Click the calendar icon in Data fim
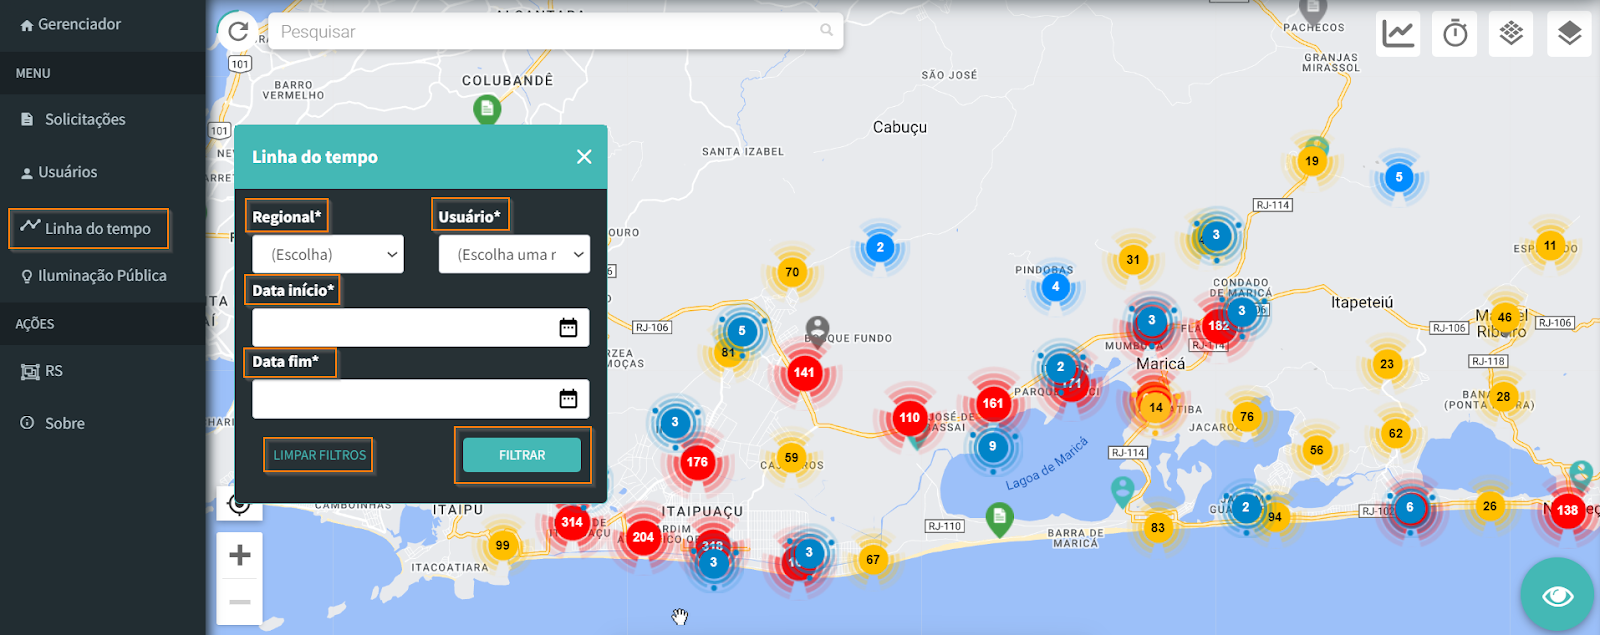This screenshot has height=635, width=1600. click(x=568, y=399)
